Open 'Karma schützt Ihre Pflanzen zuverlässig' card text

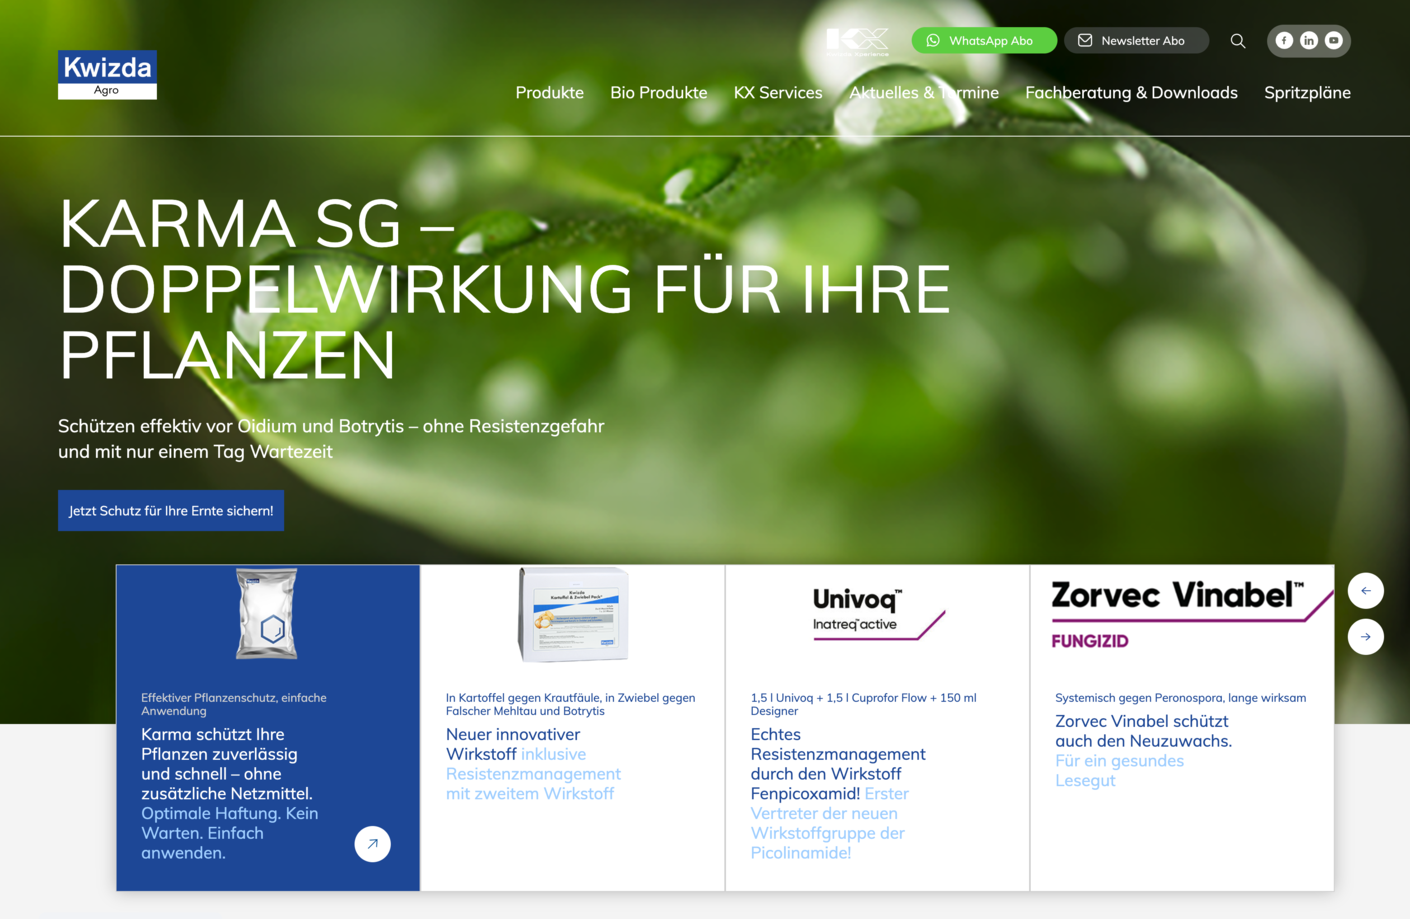(x=230, y=793)
